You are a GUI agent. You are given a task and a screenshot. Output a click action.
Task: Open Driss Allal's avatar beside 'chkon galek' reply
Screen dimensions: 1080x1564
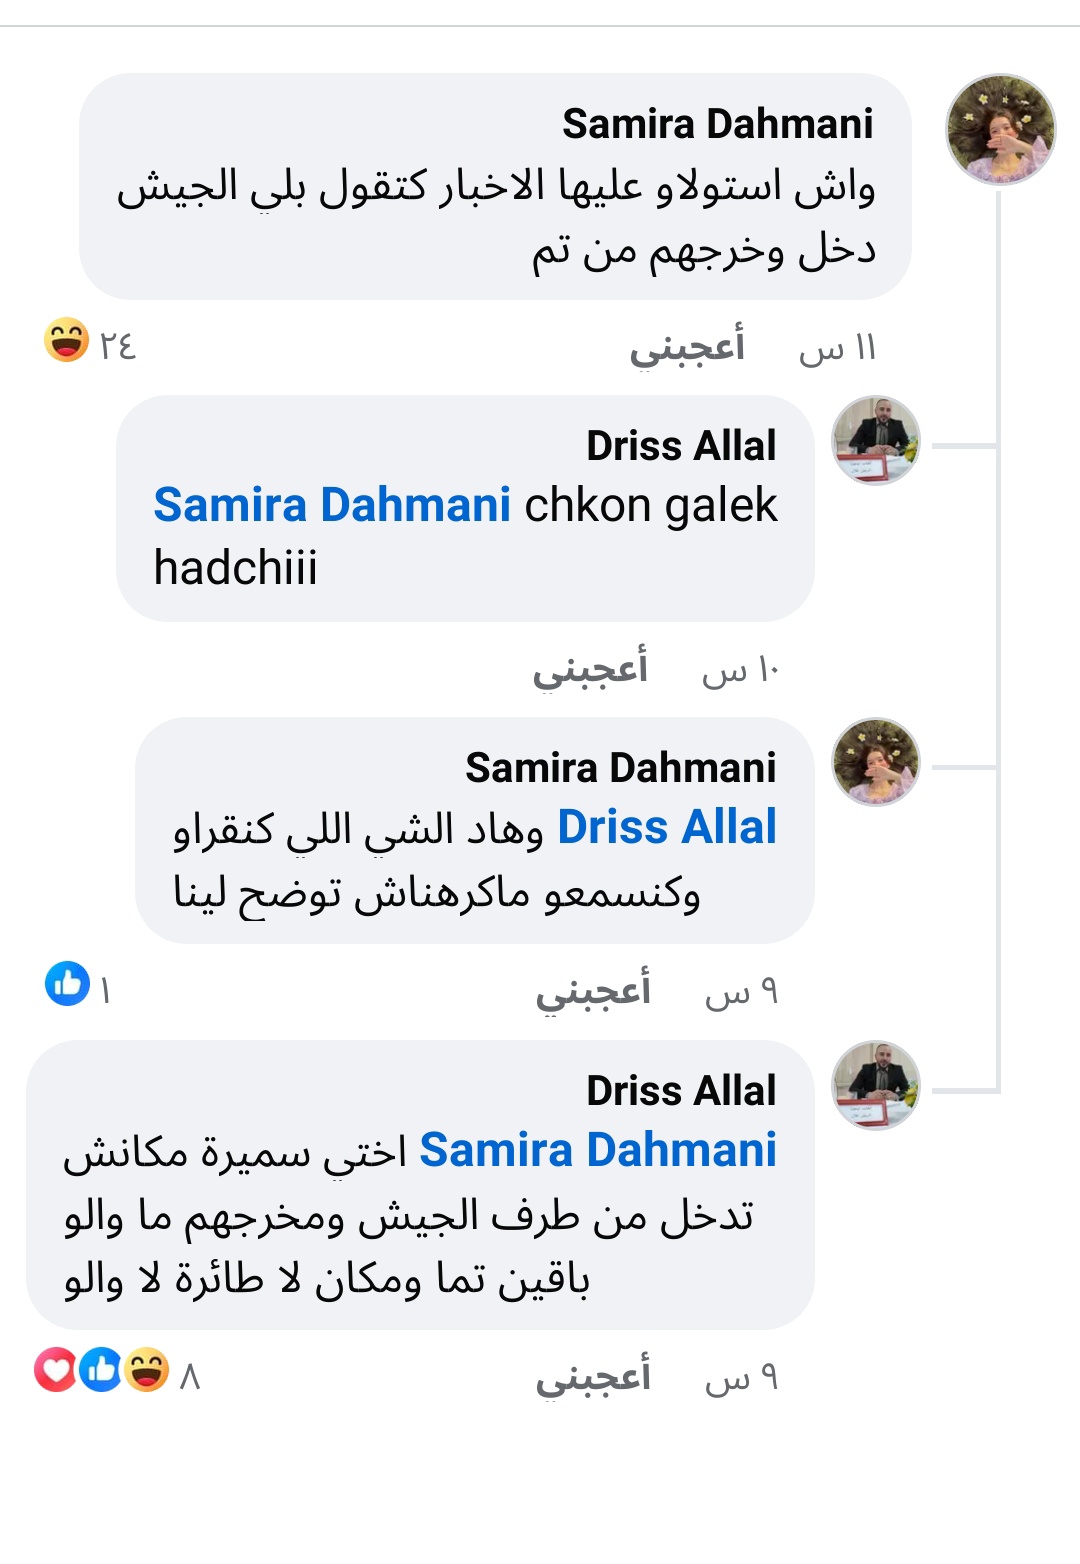[x=876, y=440]
